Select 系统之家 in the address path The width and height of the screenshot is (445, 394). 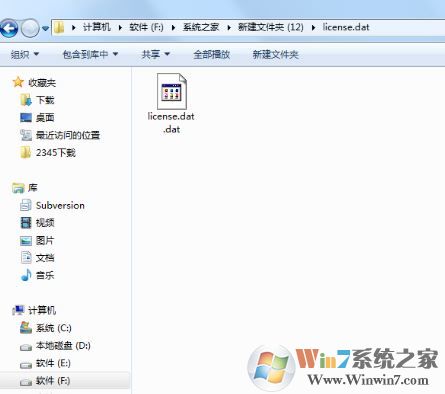pos(201,27)
